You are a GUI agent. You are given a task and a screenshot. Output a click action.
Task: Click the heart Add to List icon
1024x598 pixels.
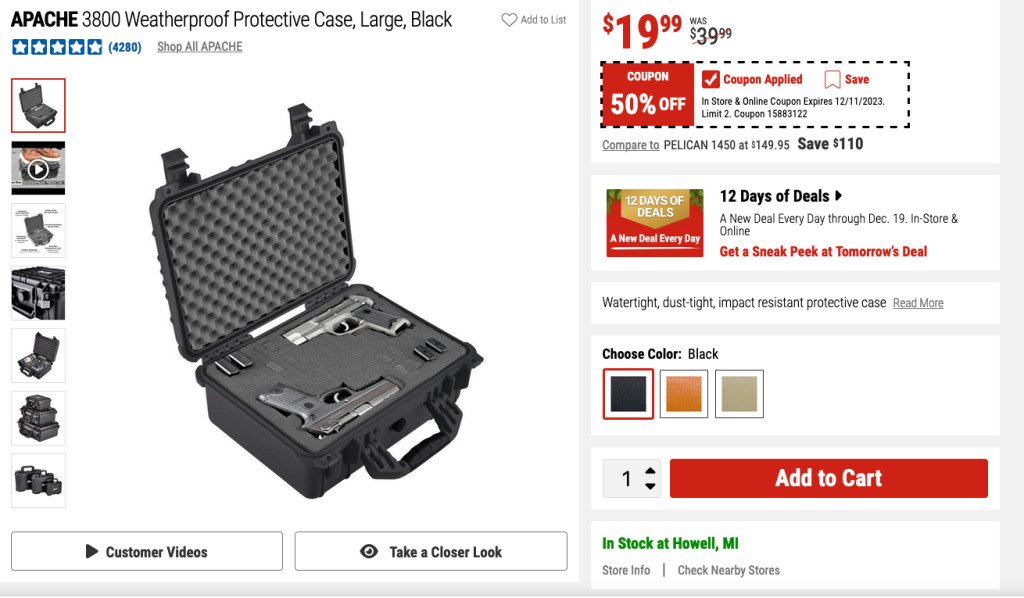pos(509,20)
